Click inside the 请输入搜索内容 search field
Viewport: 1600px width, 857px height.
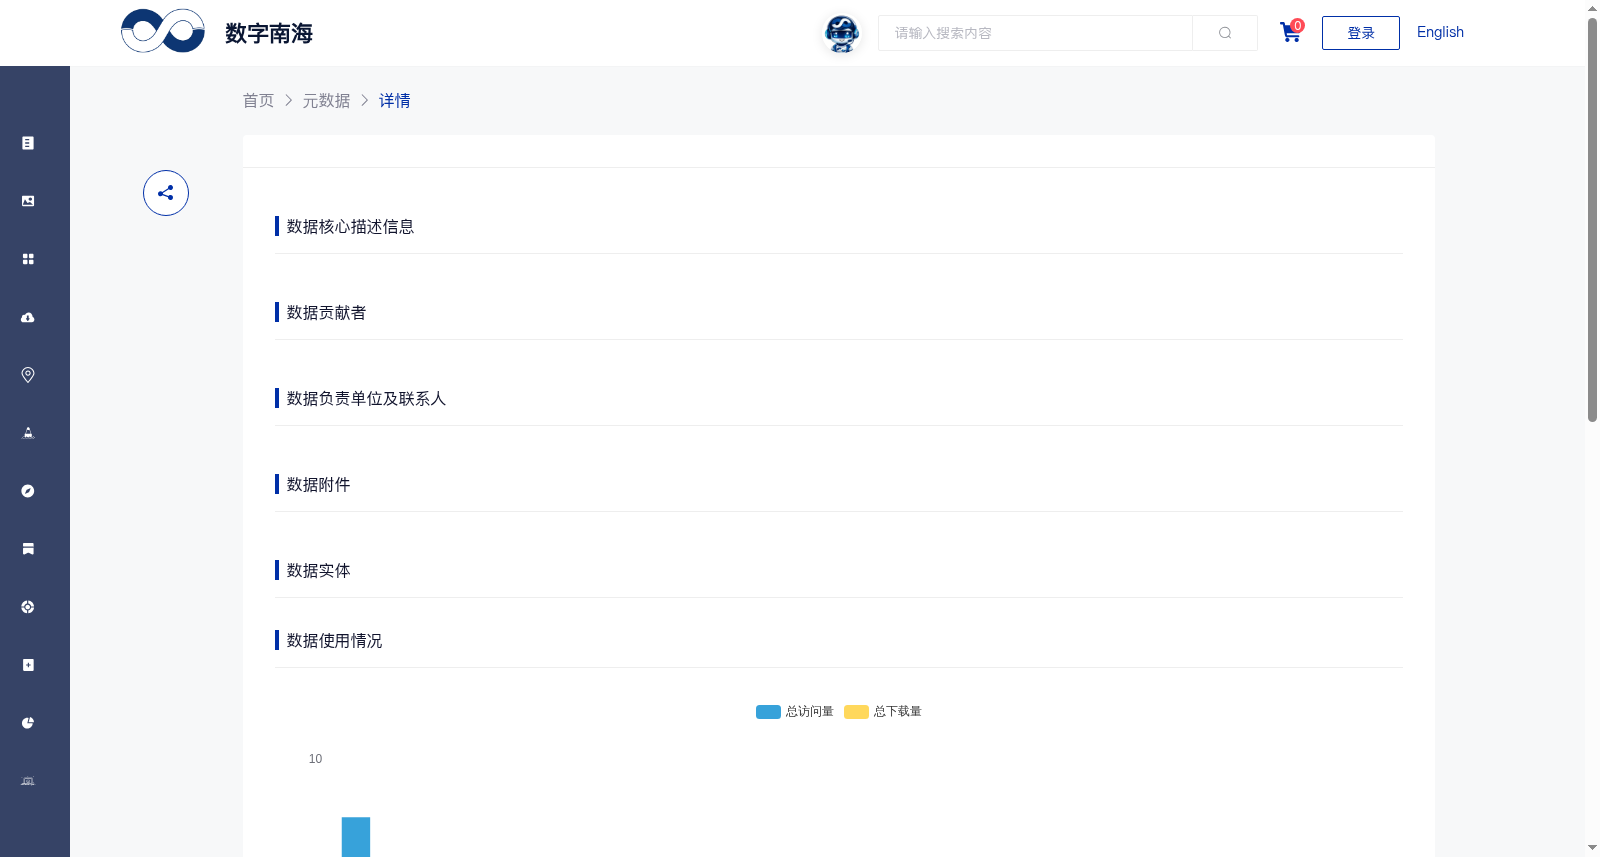click(x=1035, y=33)
